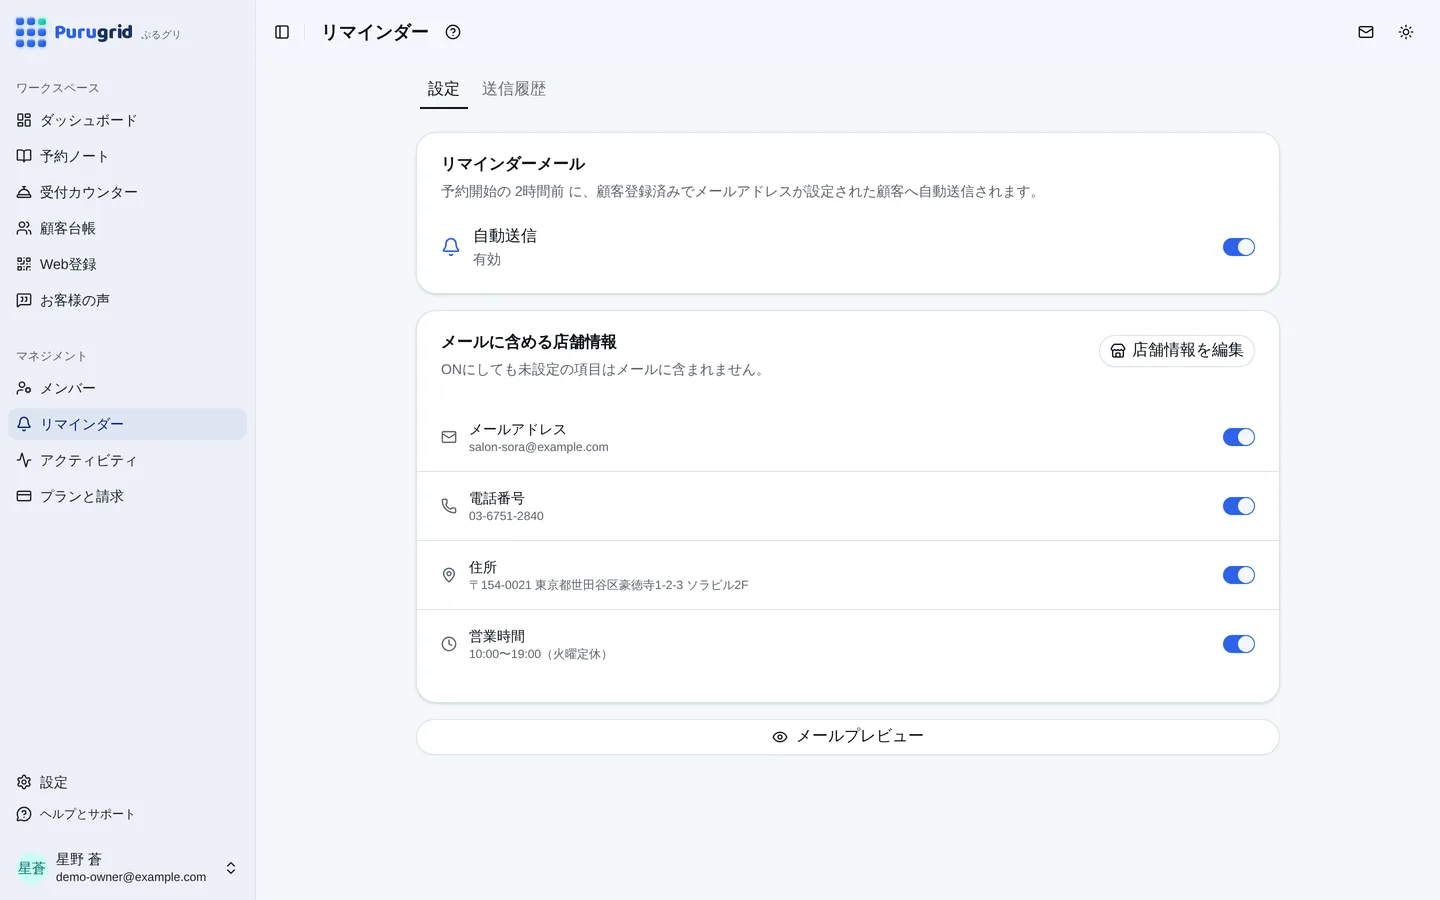Disable the 営業時間 toggle

(x=1238, y=644)
